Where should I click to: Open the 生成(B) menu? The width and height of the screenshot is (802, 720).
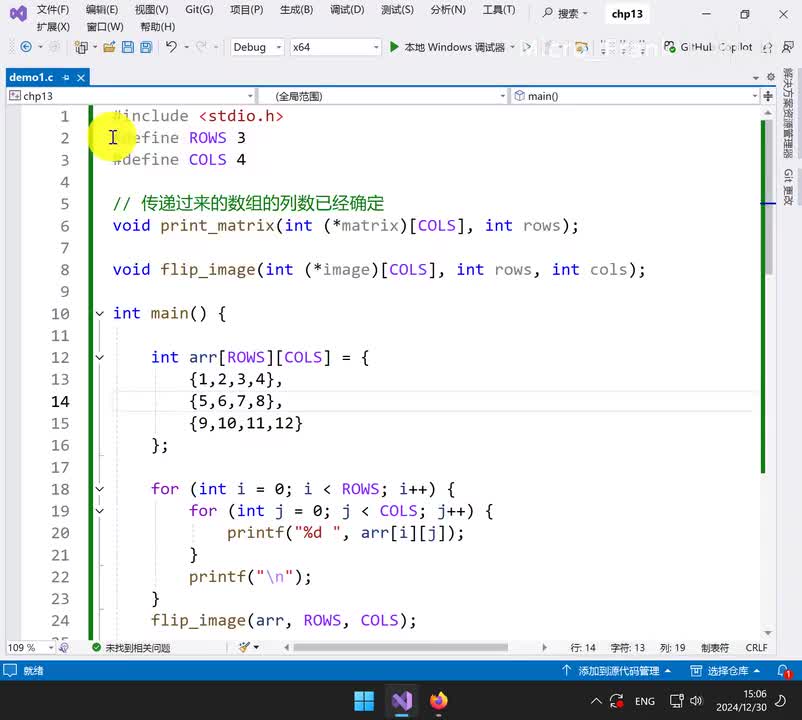click(x=296, y=10)
